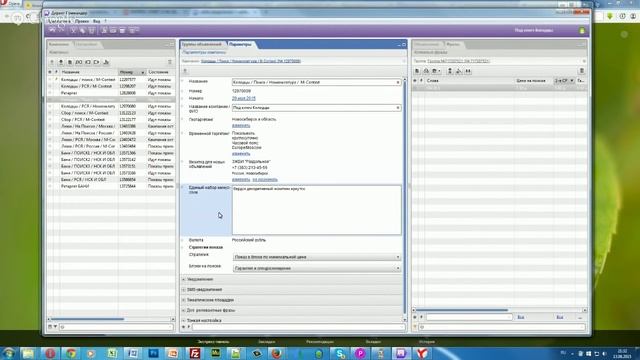This screenshot has height=360, width=640.
Task: Click the из кампании link under Визитка
Action: 265,180
